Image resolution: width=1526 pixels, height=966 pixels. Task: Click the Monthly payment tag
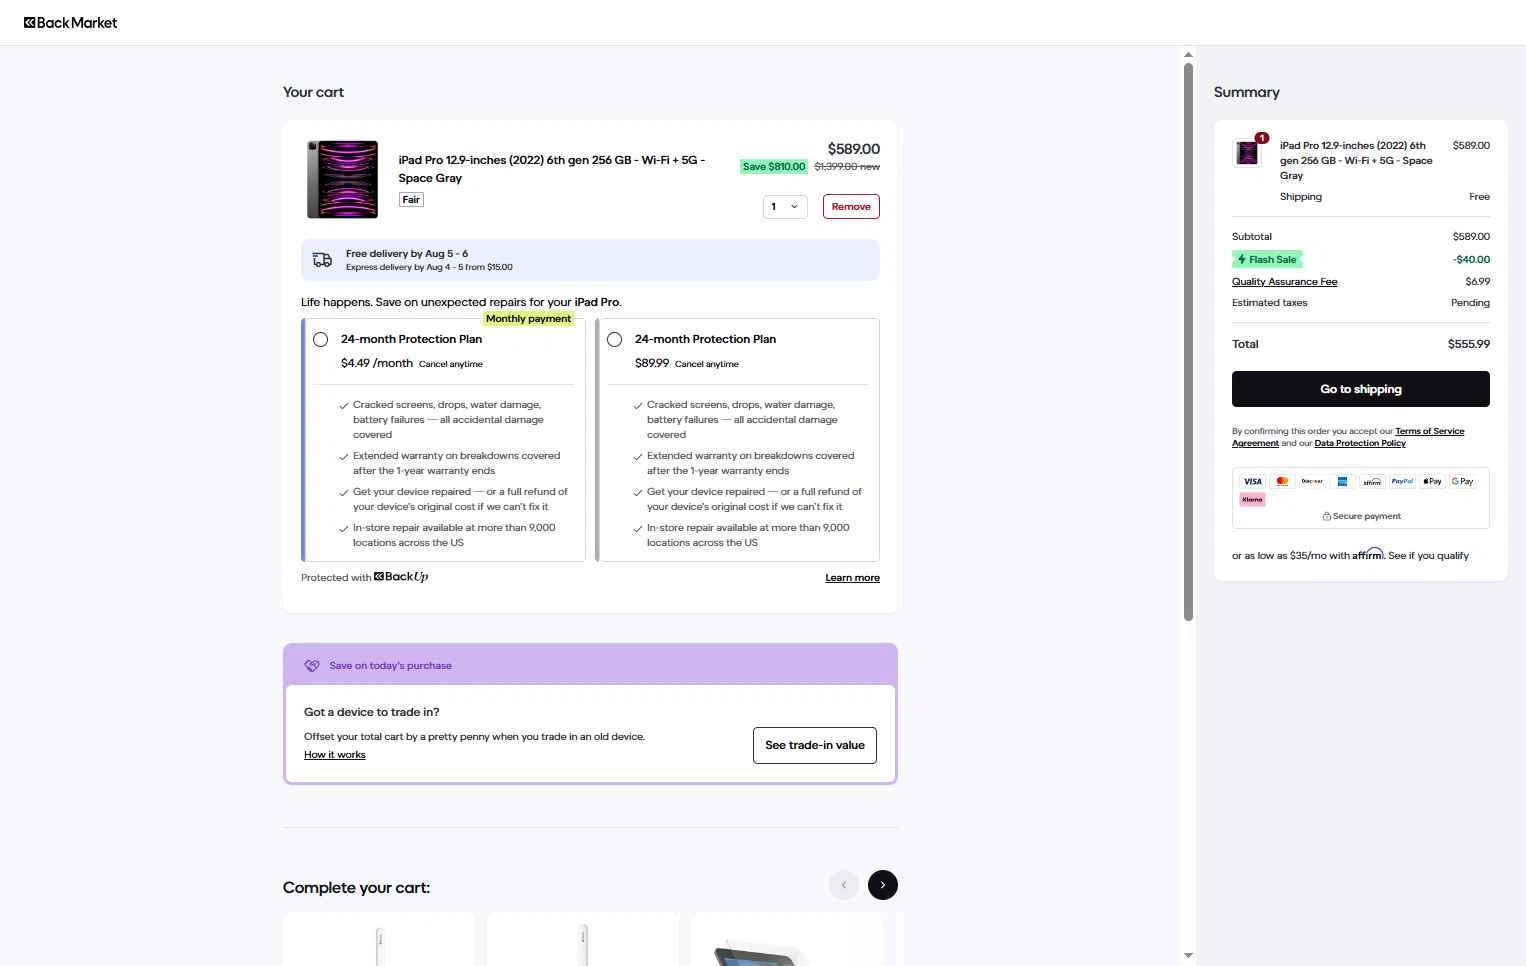[528, 319]
